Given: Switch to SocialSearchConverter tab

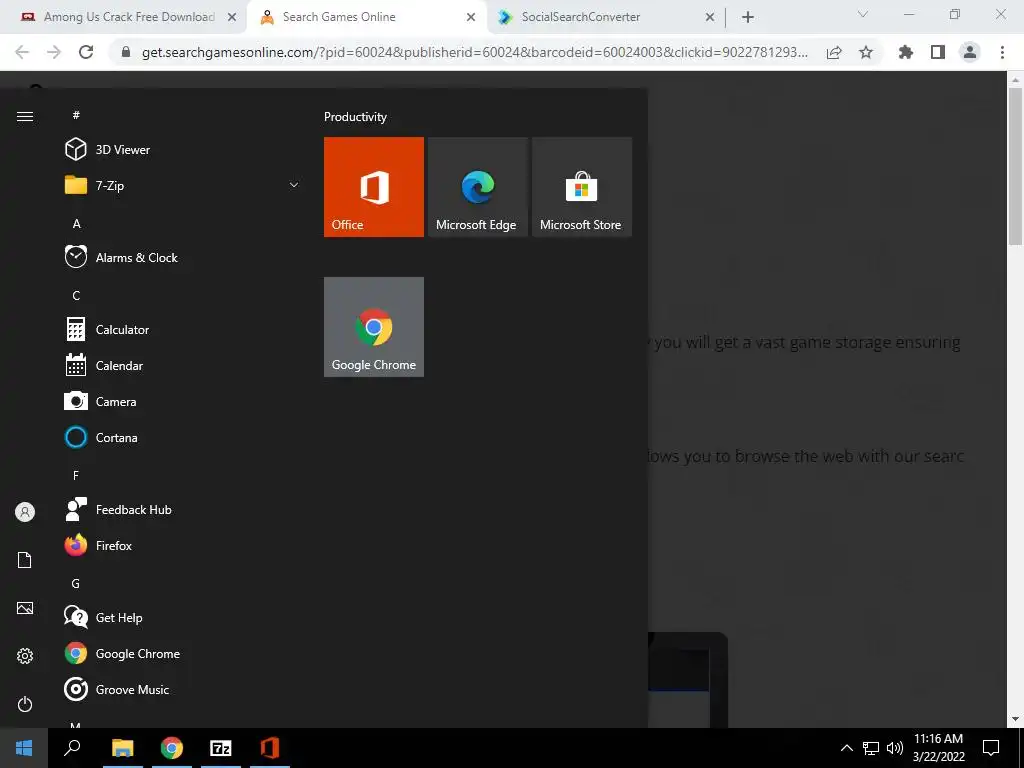Looking at the screenshot, I should click(581, 17).
